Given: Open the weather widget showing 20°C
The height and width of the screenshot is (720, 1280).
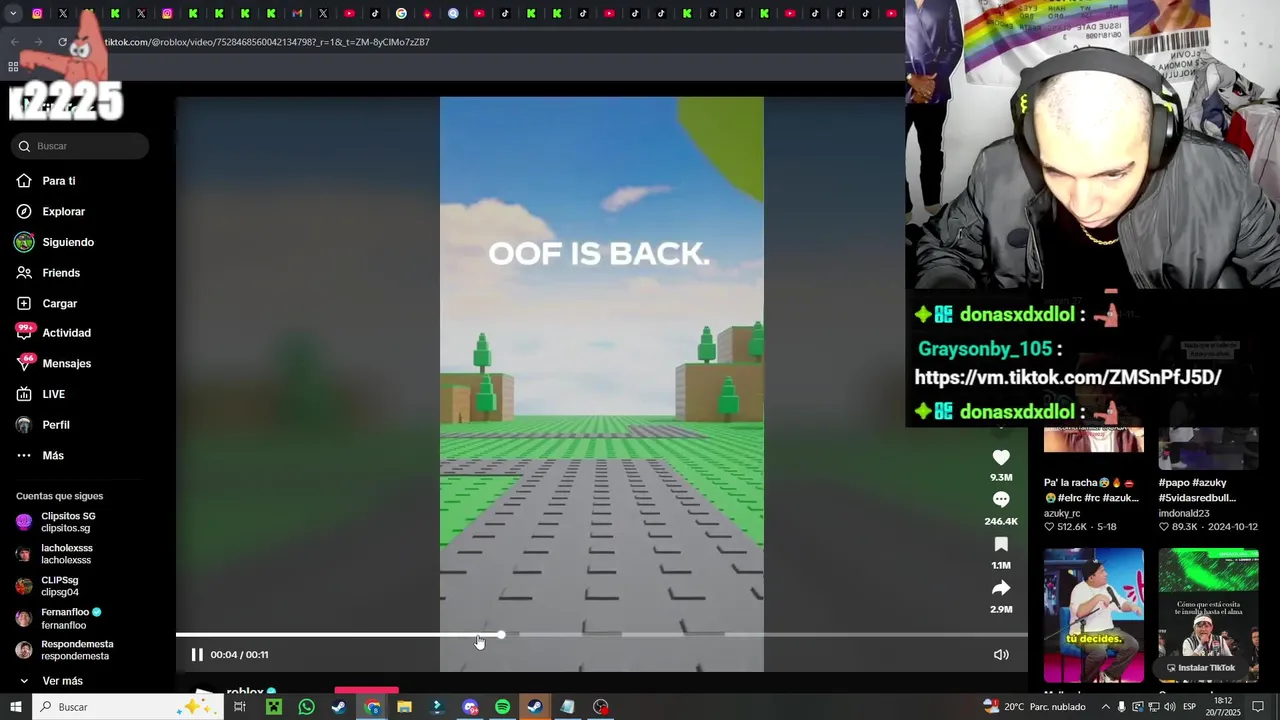Looking at the screenshot, I should [x=1034, y=707].
